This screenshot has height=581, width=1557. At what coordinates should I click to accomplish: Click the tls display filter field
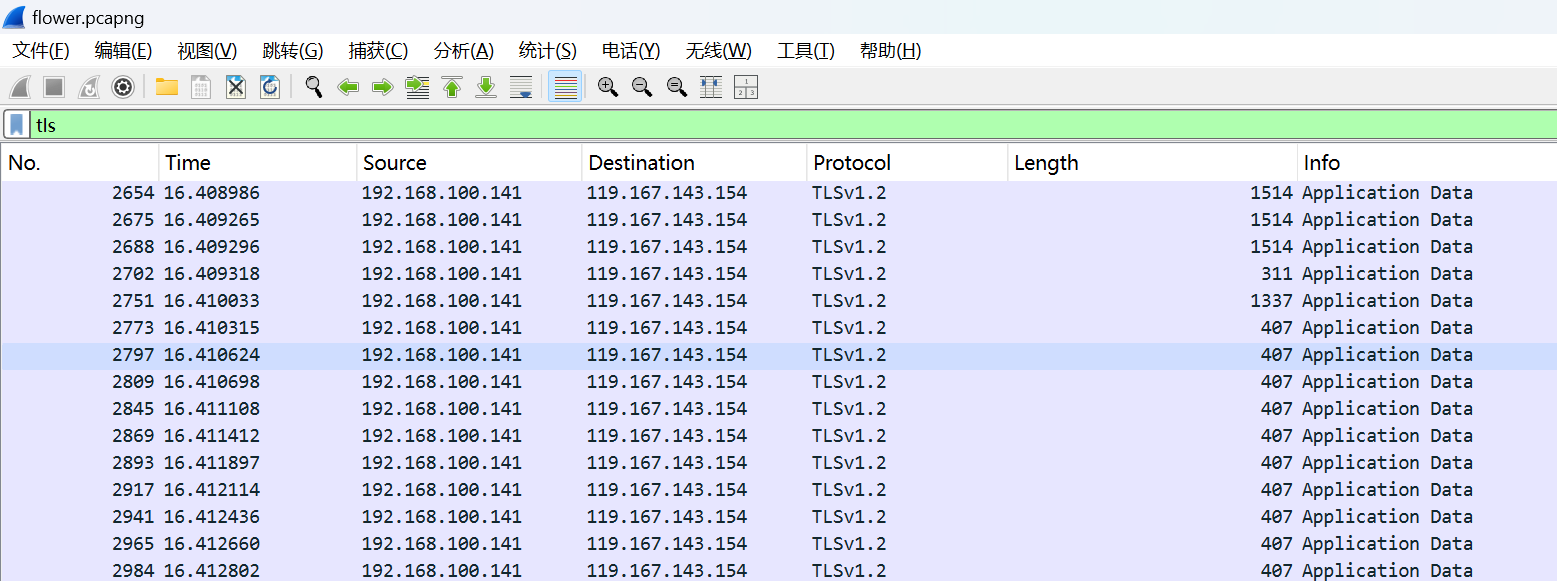(x=700, y=125)
